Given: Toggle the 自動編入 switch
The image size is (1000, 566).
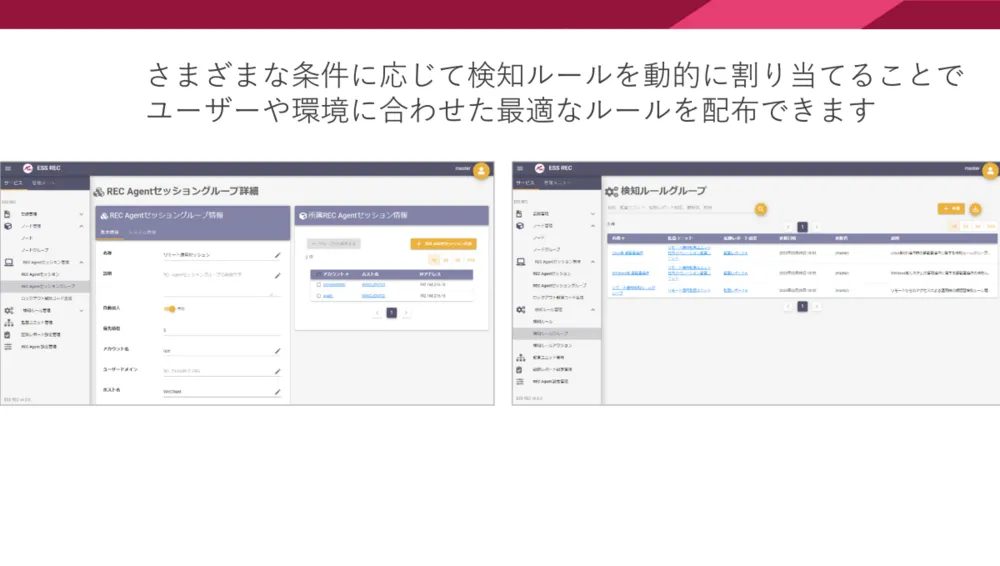Looking at the screenshot, I should (x=170, y=309).
